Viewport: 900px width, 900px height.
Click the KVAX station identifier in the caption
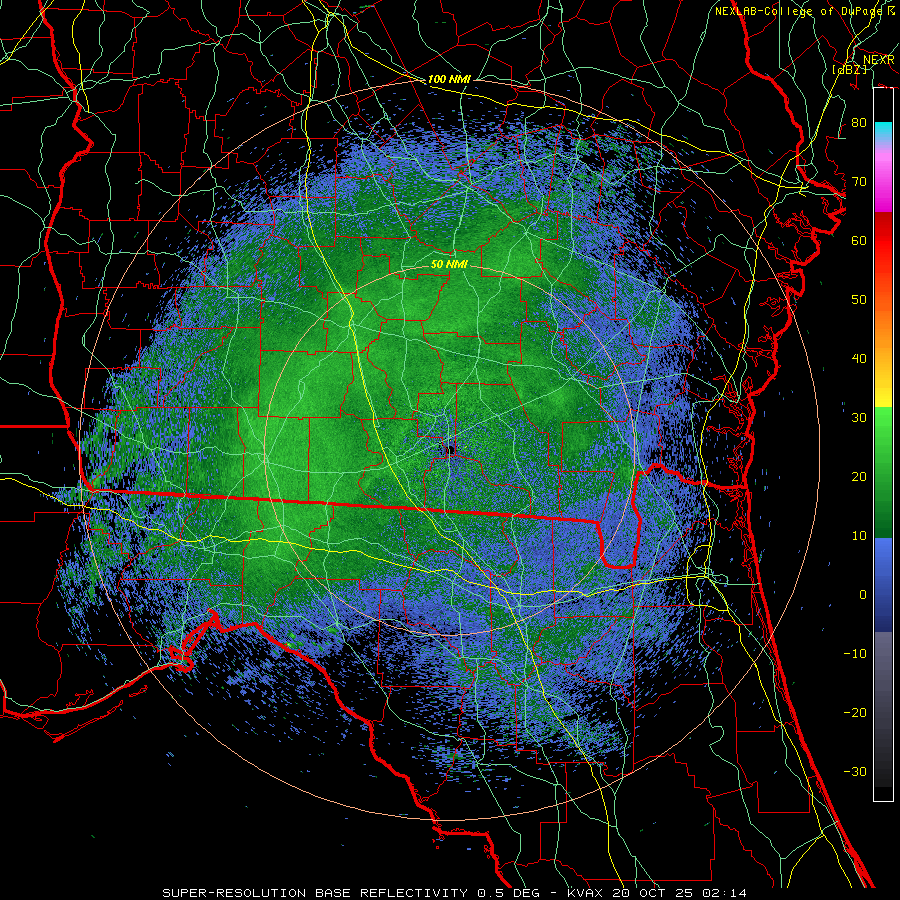tap(587, 893)
